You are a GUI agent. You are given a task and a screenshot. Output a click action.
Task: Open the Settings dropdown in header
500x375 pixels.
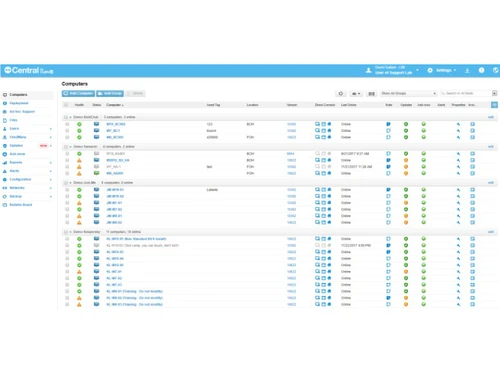[442, 70]
